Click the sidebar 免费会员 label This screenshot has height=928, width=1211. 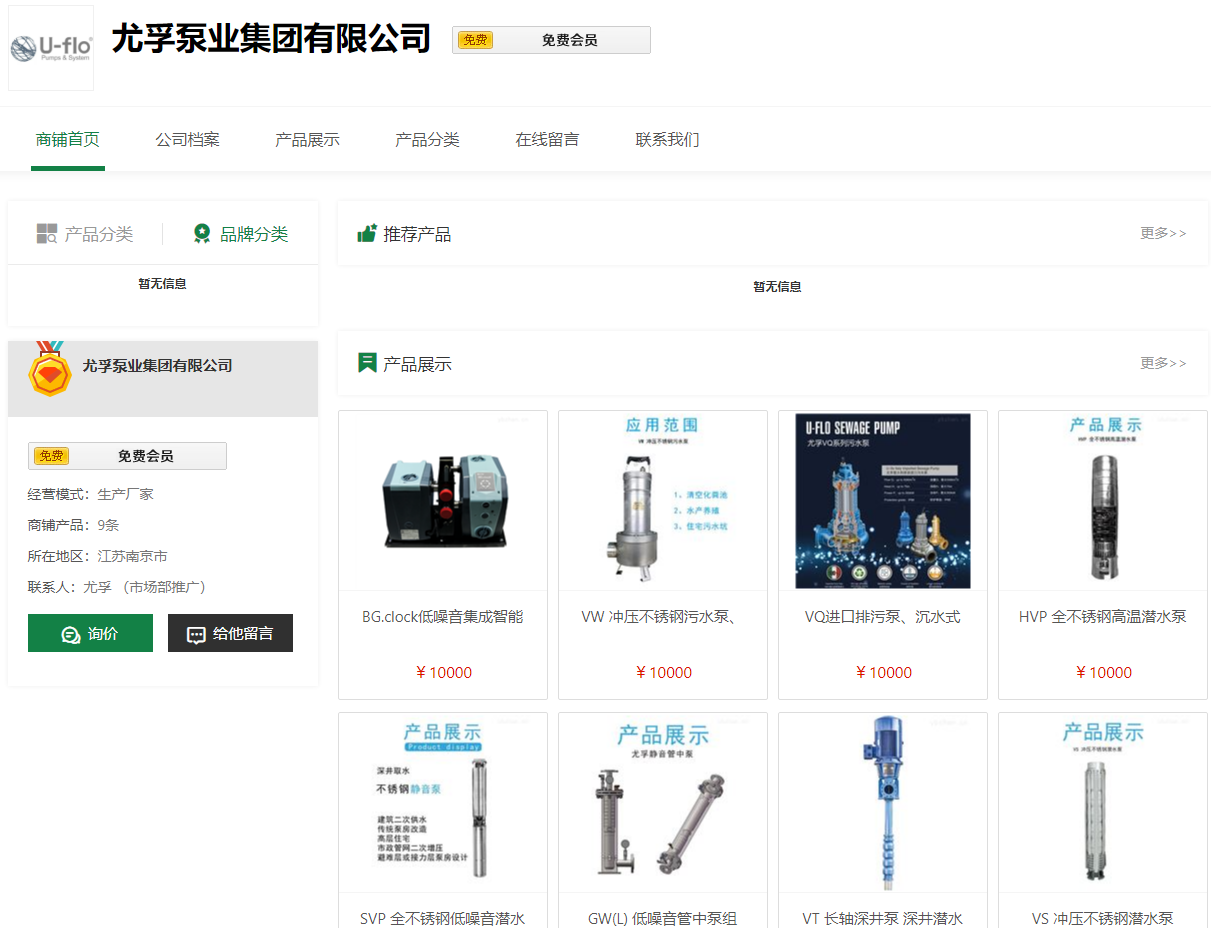(146, 456)
